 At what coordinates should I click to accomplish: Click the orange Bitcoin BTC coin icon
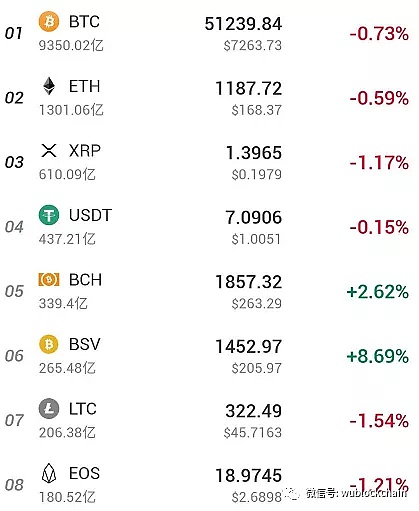pyautogui.click(x=49, y=22)
